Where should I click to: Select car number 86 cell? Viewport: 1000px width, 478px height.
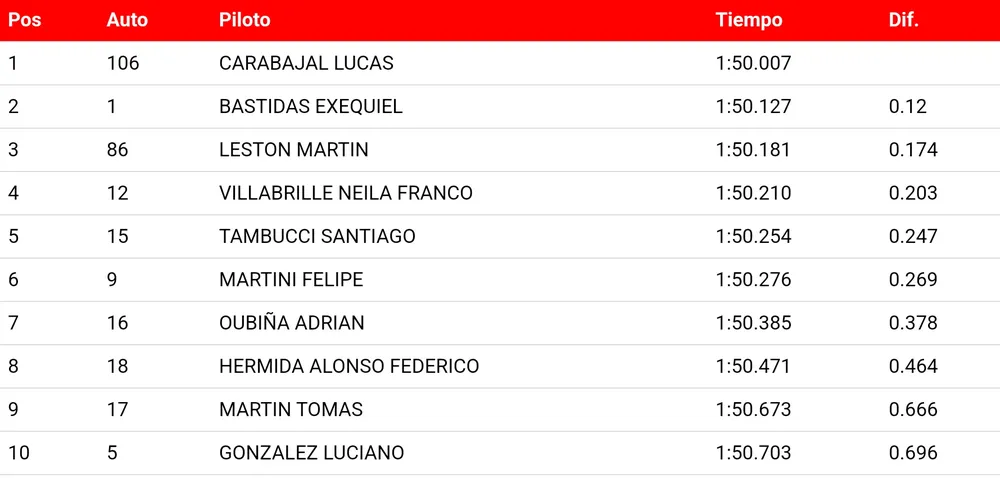[x=118, y=150]
